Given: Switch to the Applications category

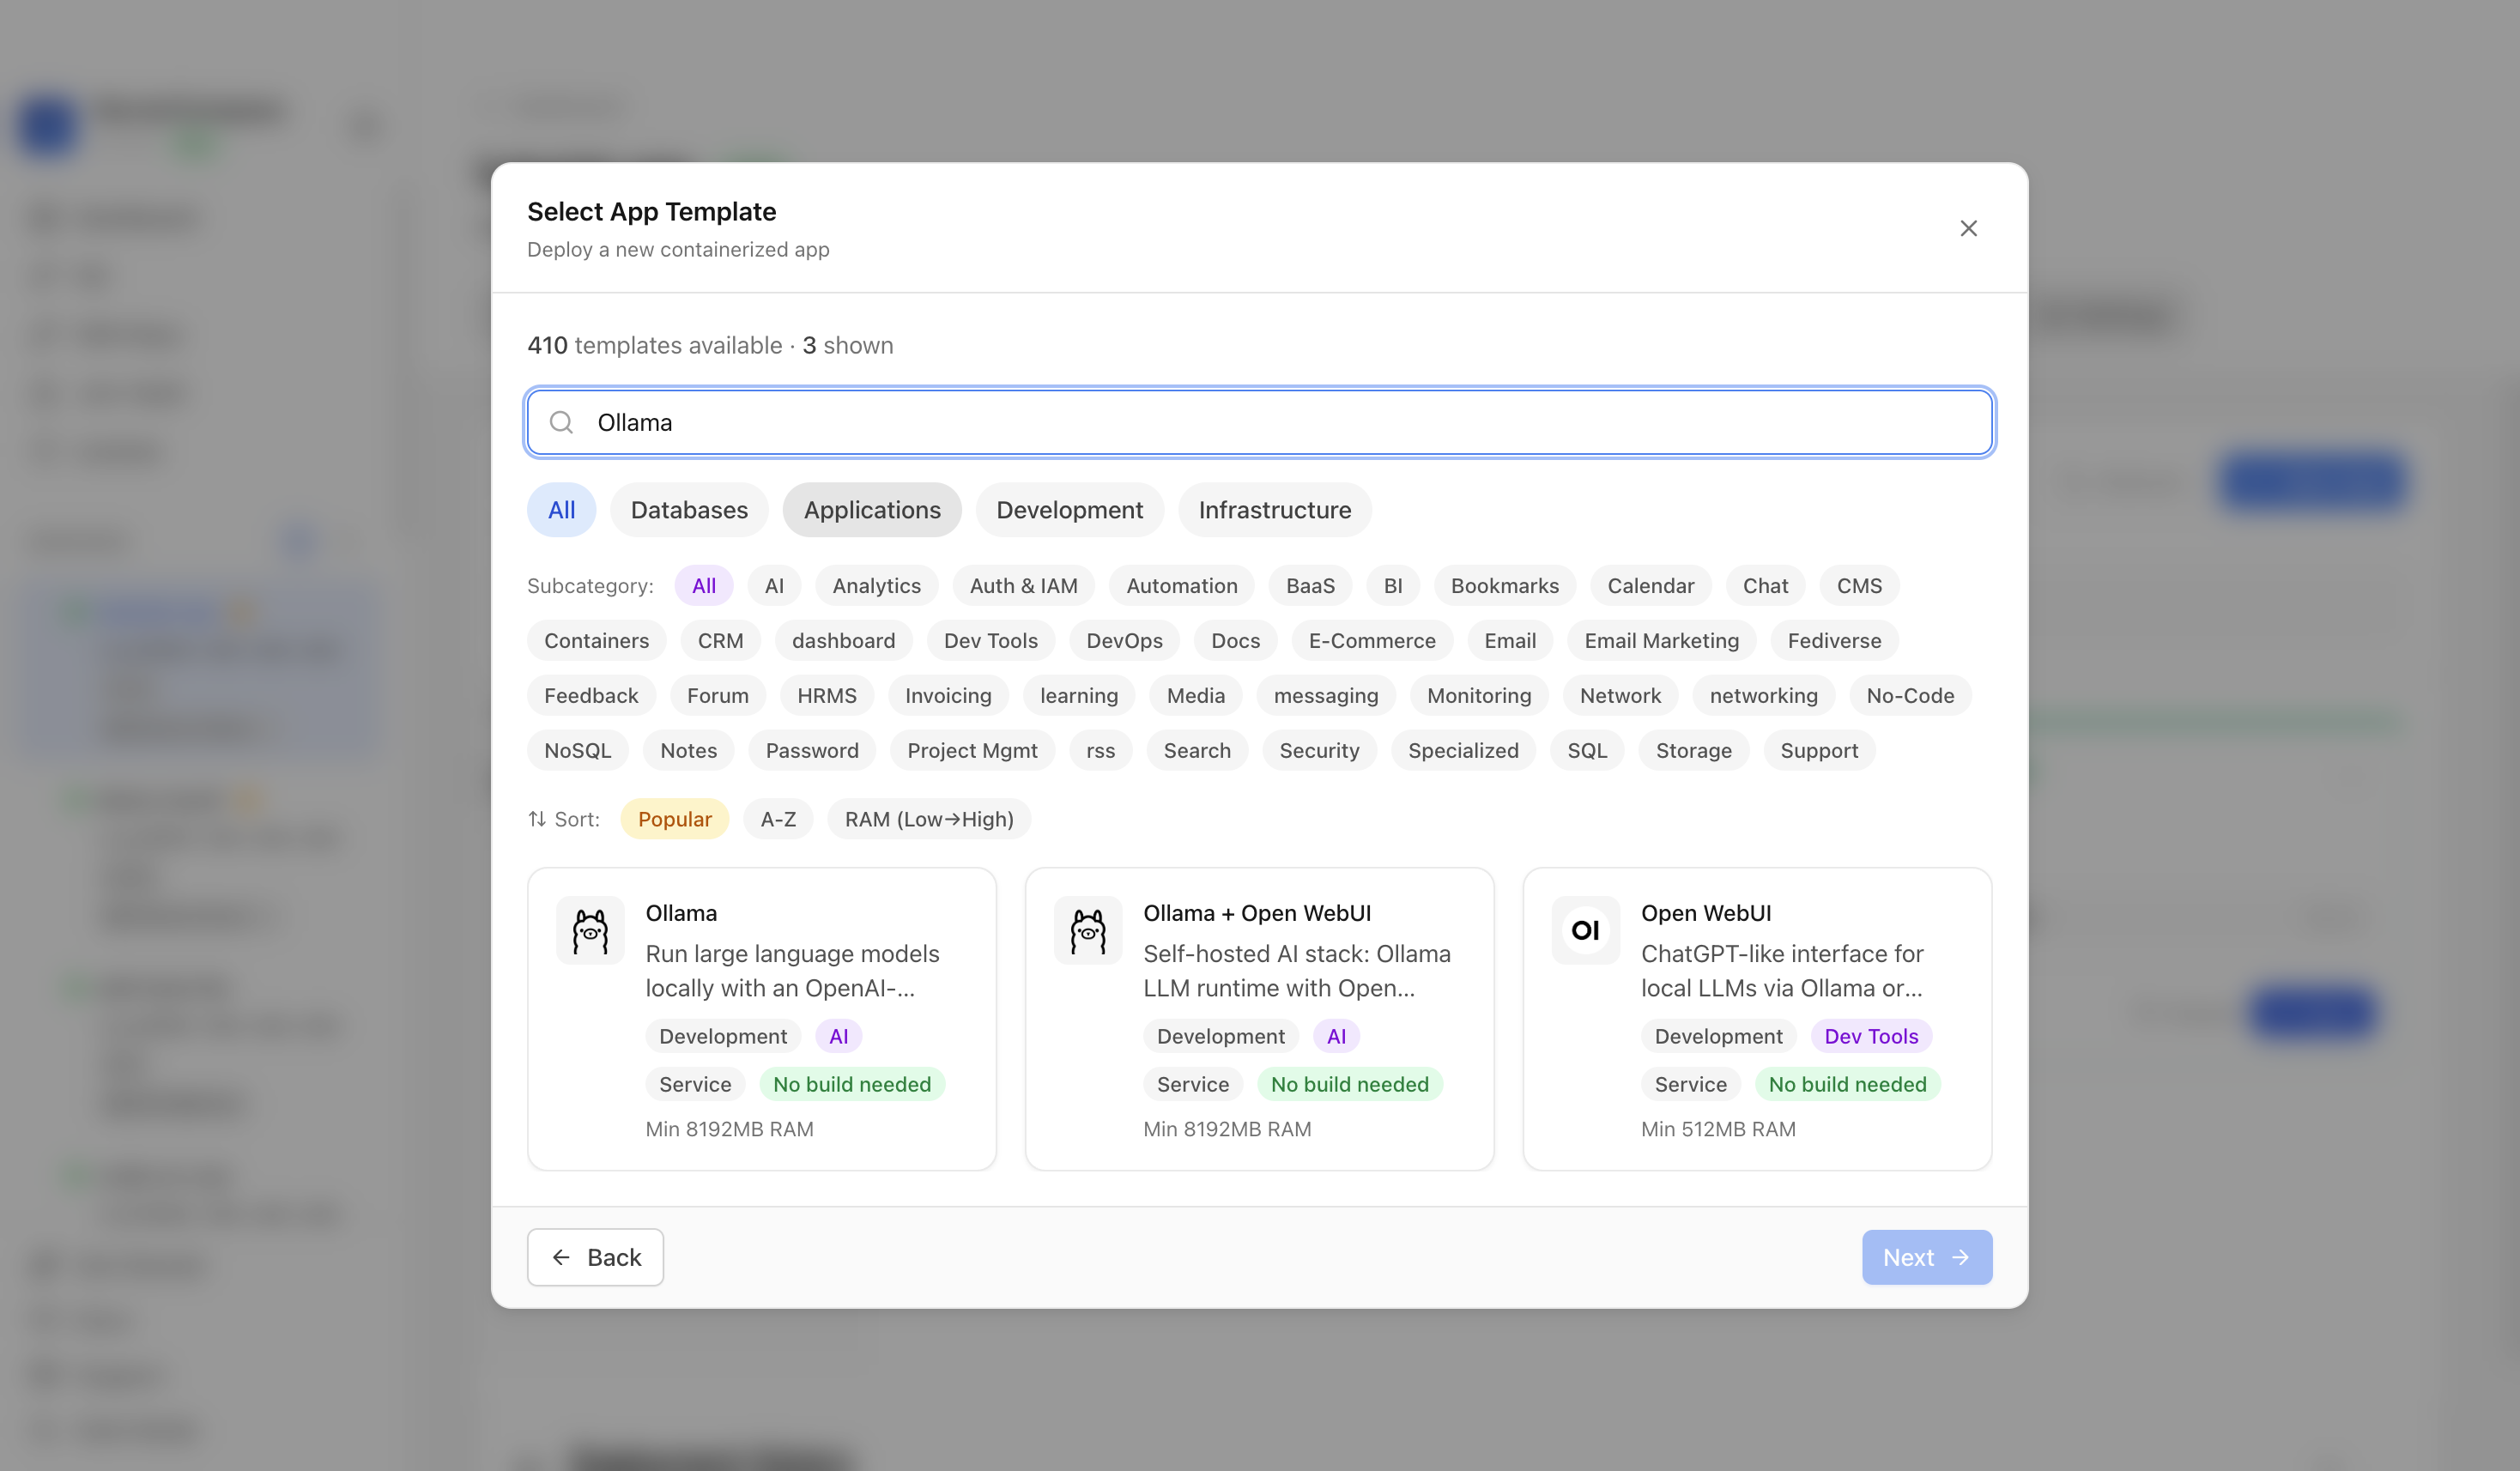Looking at the screenshot, I should [872, 510].
